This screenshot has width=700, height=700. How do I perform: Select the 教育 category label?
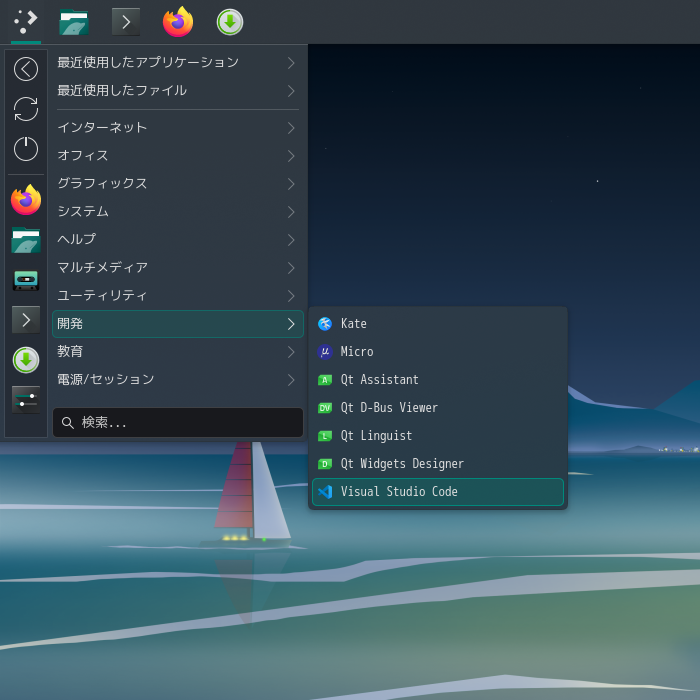tap(70, 351)
